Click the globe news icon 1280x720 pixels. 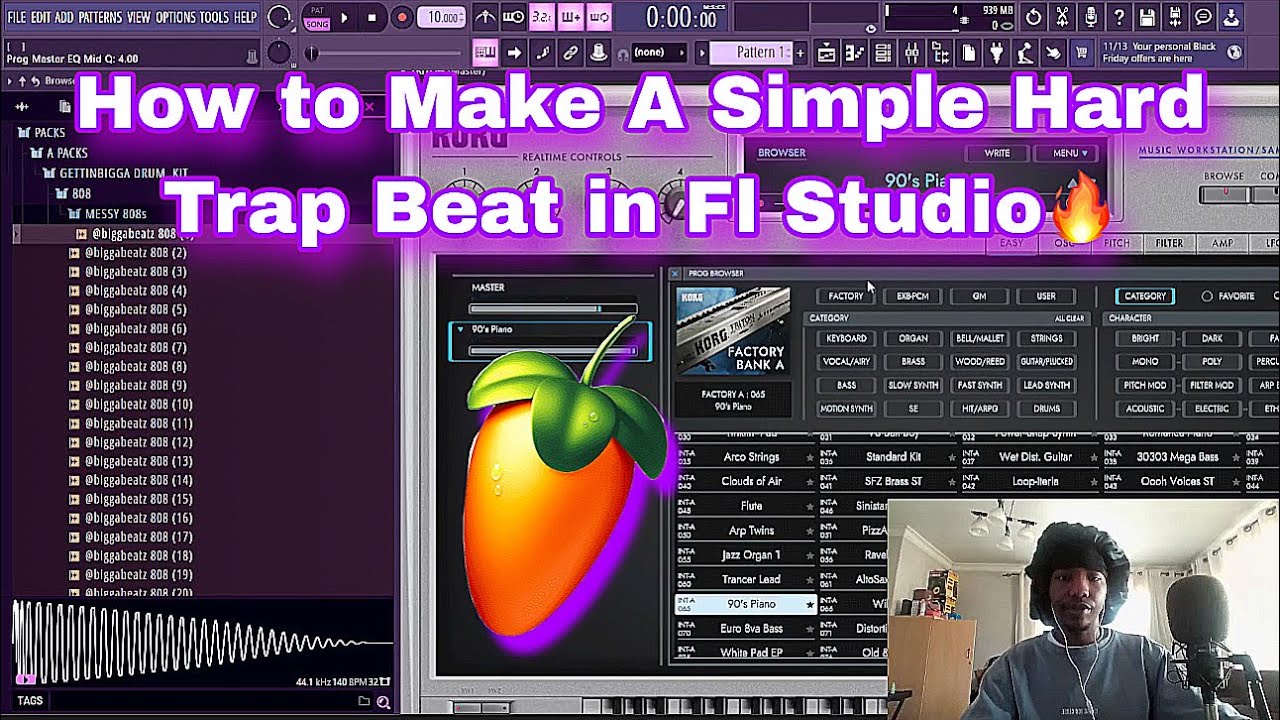(x=1236, y=52)
